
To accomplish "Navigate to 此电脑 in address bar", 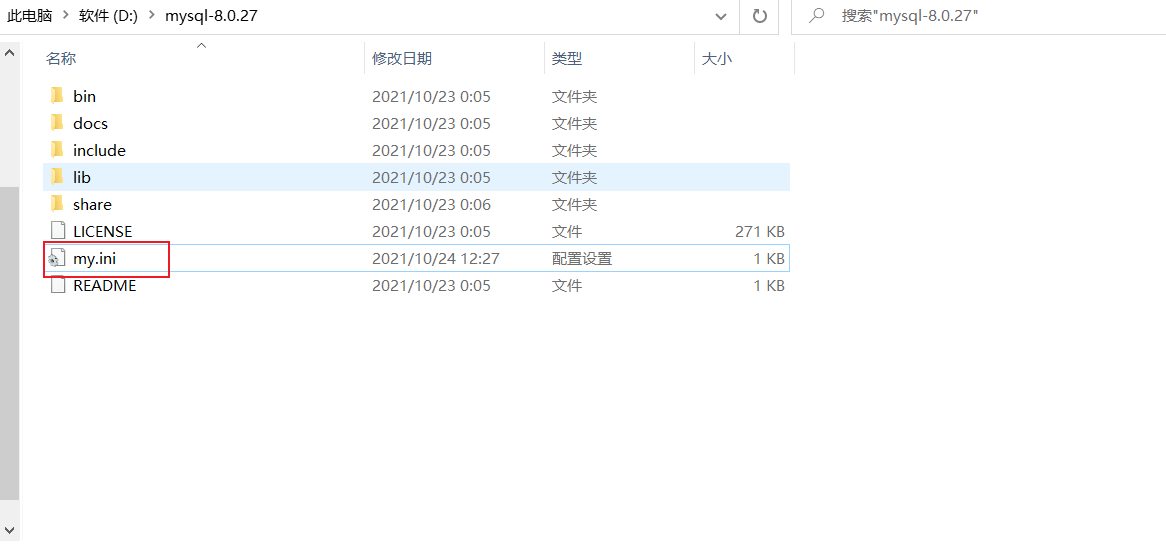I will [30, 16].
